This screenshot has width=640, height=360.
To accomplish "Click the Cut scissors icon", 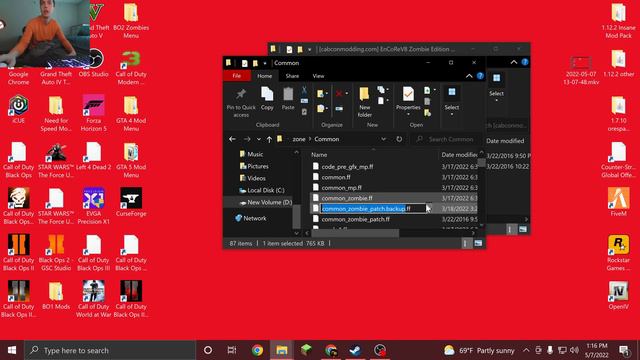I will pos(304,90).
